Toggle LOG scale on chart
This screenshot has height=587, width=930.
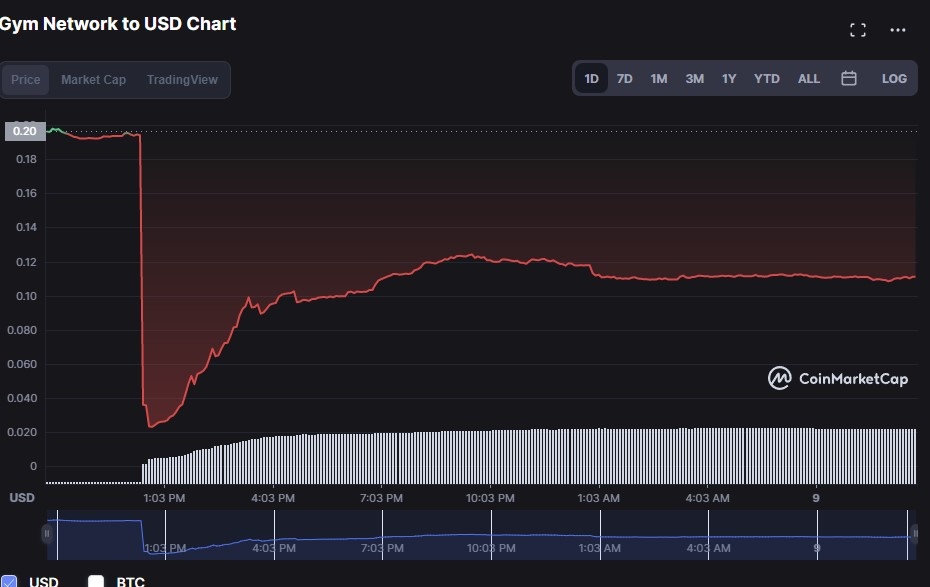pyautogui.click(x=894, y=78)
